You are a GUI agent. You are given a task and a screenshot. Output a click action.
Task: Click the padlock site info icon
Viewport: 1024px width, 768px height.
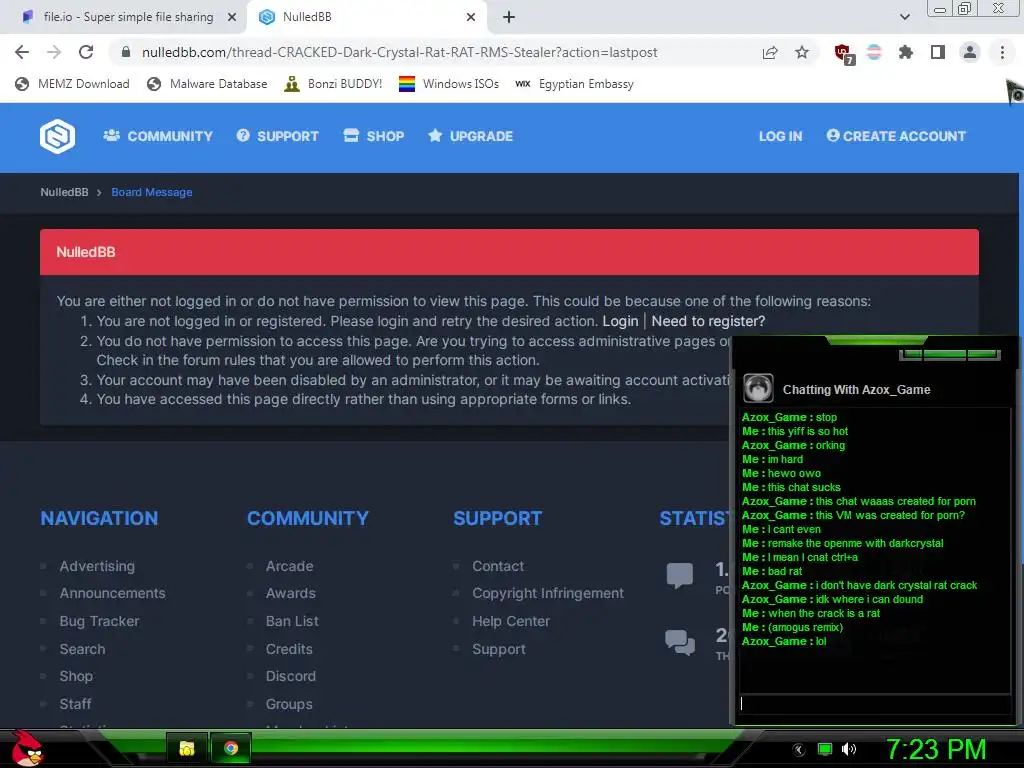point(126,52)
